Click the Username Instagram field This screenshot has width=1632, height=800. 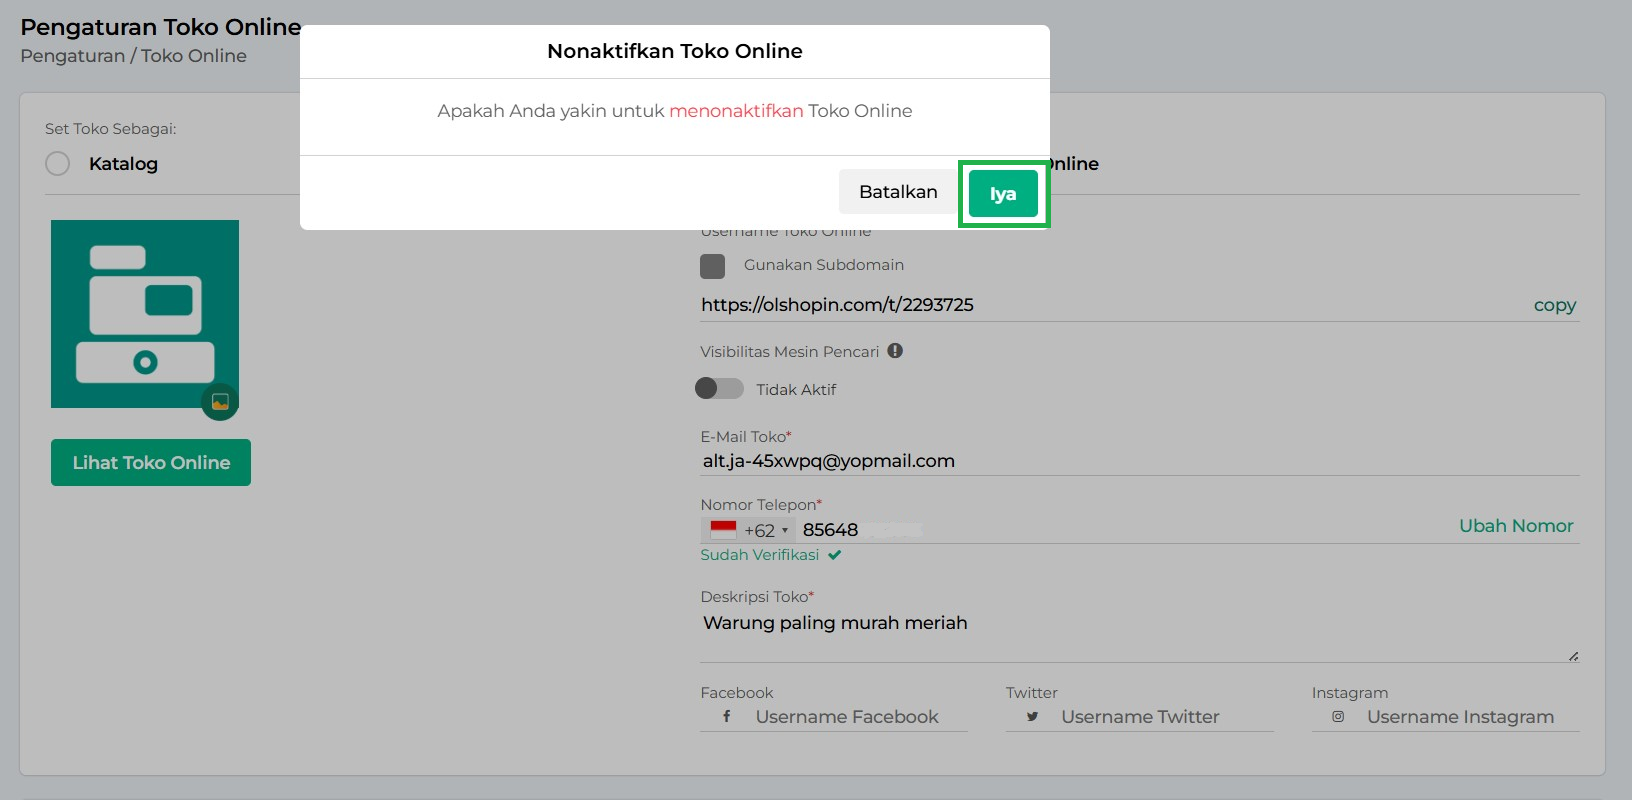point(1460,717)
